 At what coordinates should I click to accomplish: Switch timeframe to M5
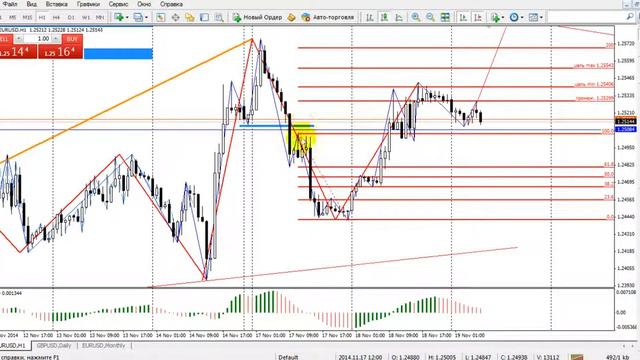(x=13, y=18)
